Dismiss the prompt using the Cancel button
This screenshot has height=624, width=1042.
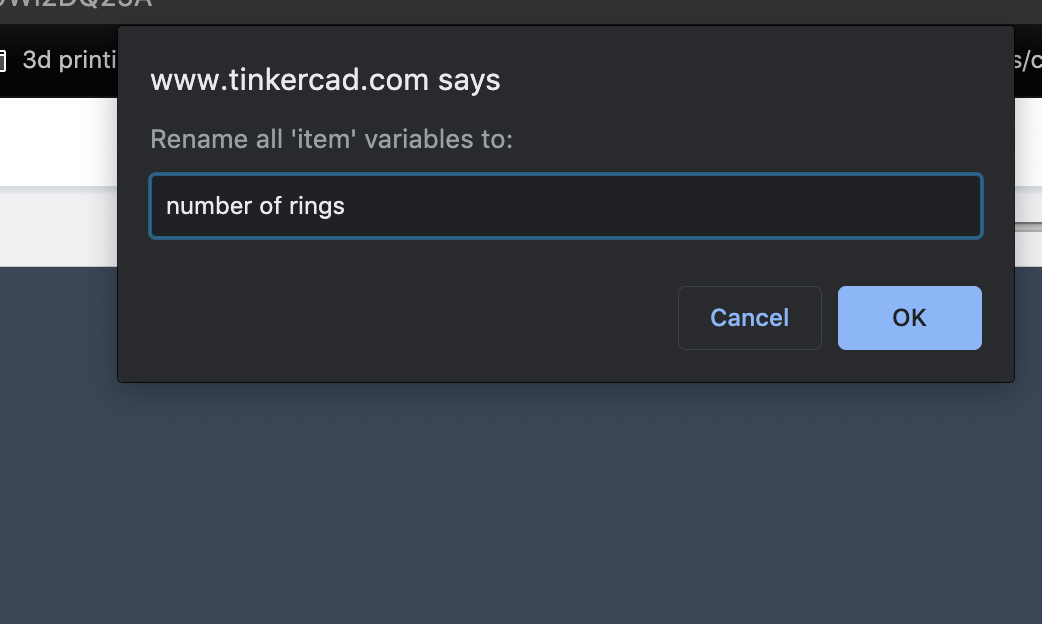(749, 318)
